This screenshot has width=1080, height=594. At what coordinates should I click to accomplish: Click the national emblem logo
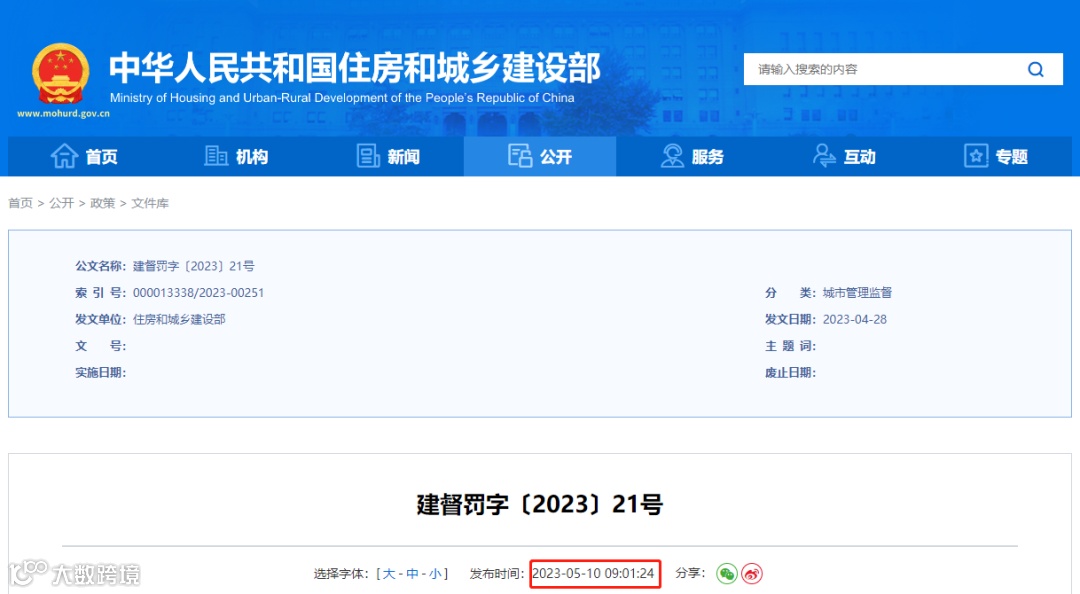61,74
